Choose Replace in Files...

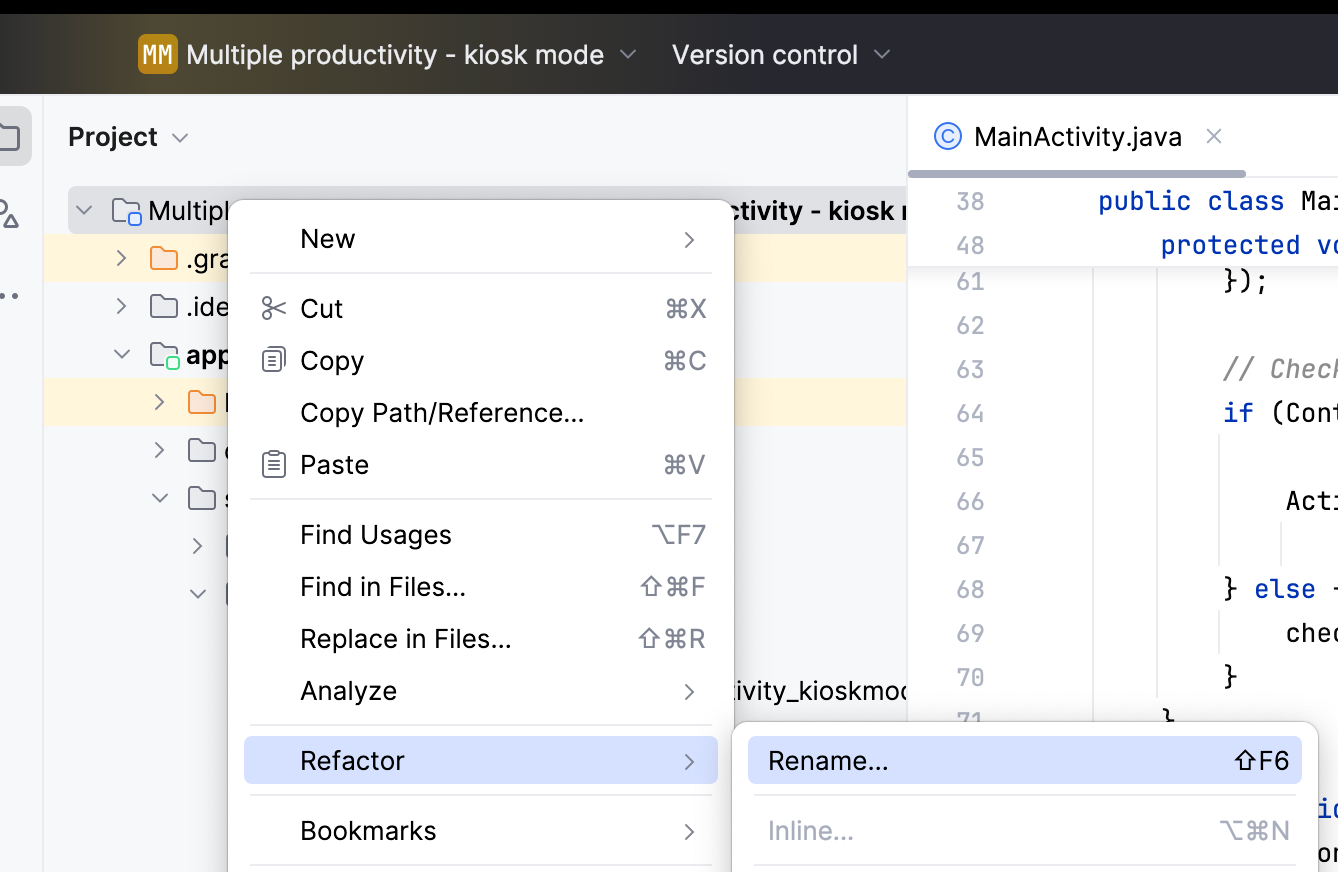(481, 639)
